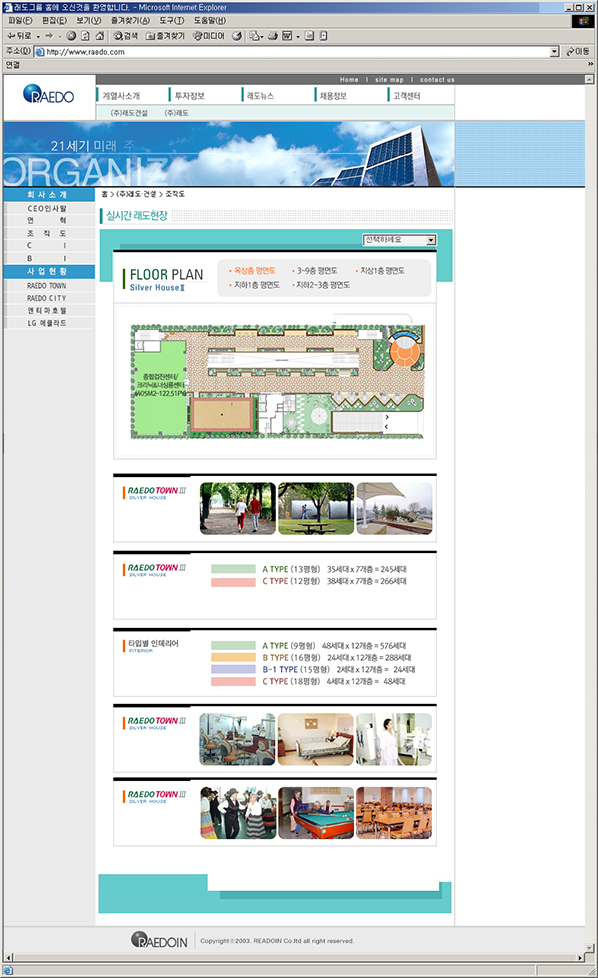Click the History icon in toolbar
The image size is (598, 978).
237,36
